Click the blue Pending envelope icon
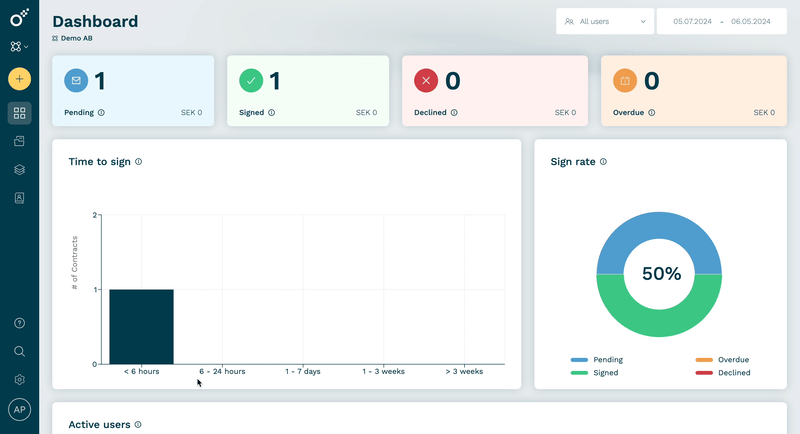800x434 pixels. tap(76, 81)
